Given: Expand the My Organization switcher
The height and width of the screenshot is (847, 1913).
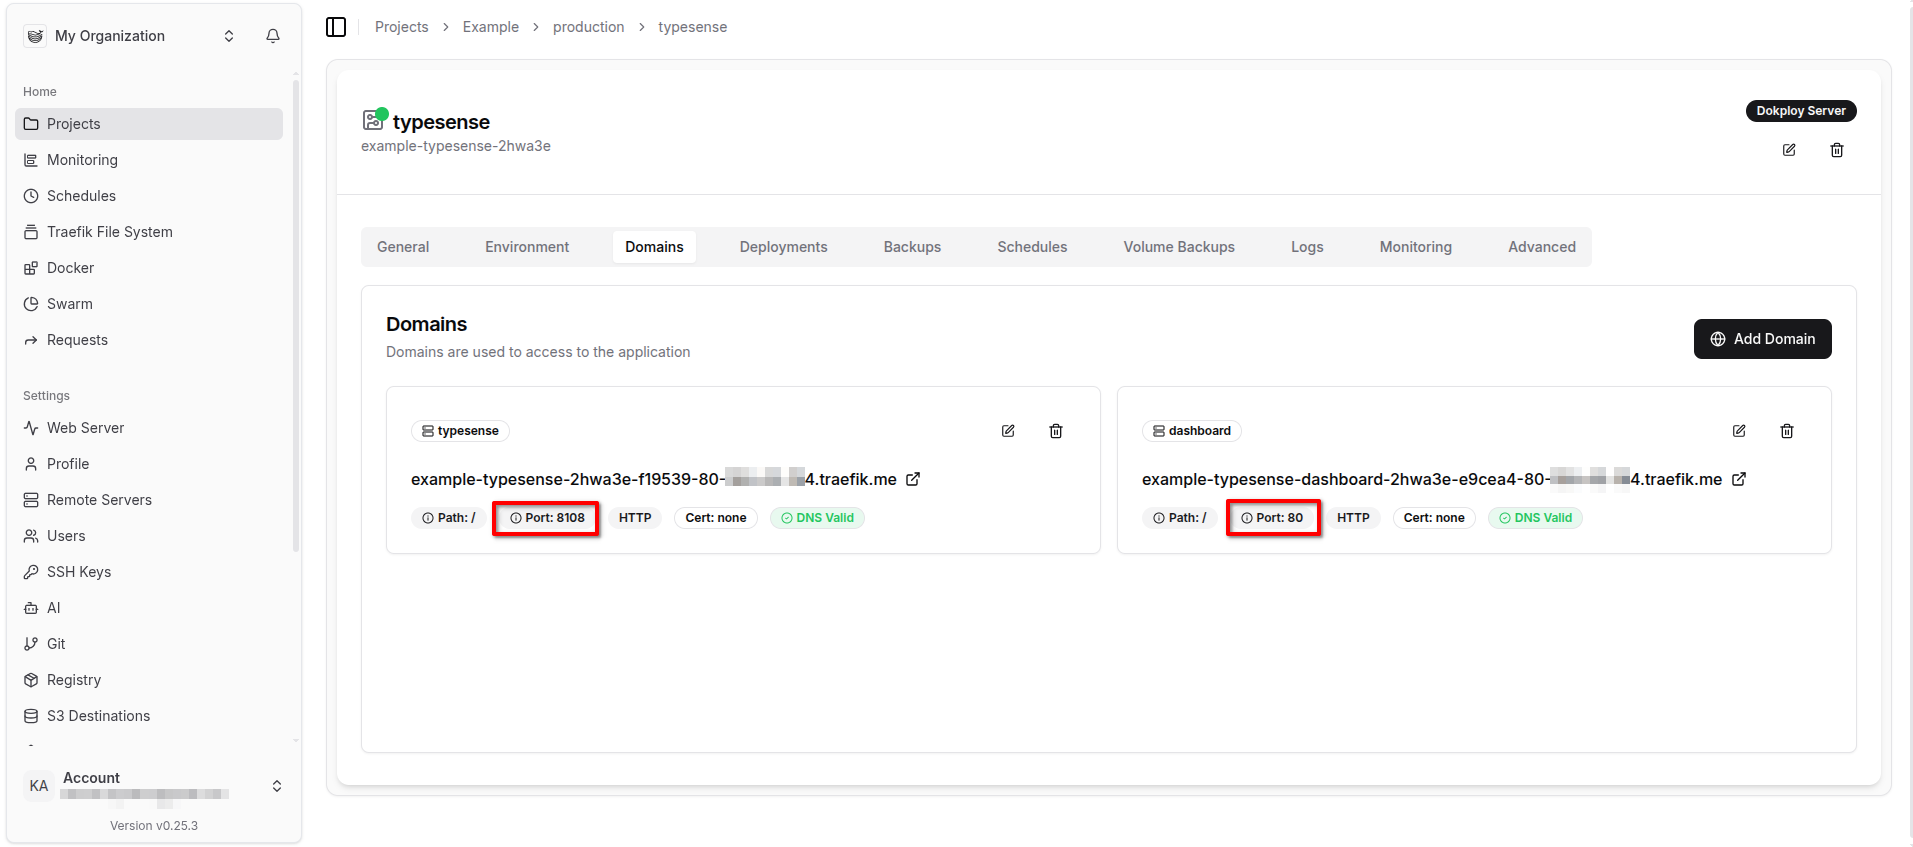Looking at the screenshot, I should pyautogui.click(x=229, y=36).
